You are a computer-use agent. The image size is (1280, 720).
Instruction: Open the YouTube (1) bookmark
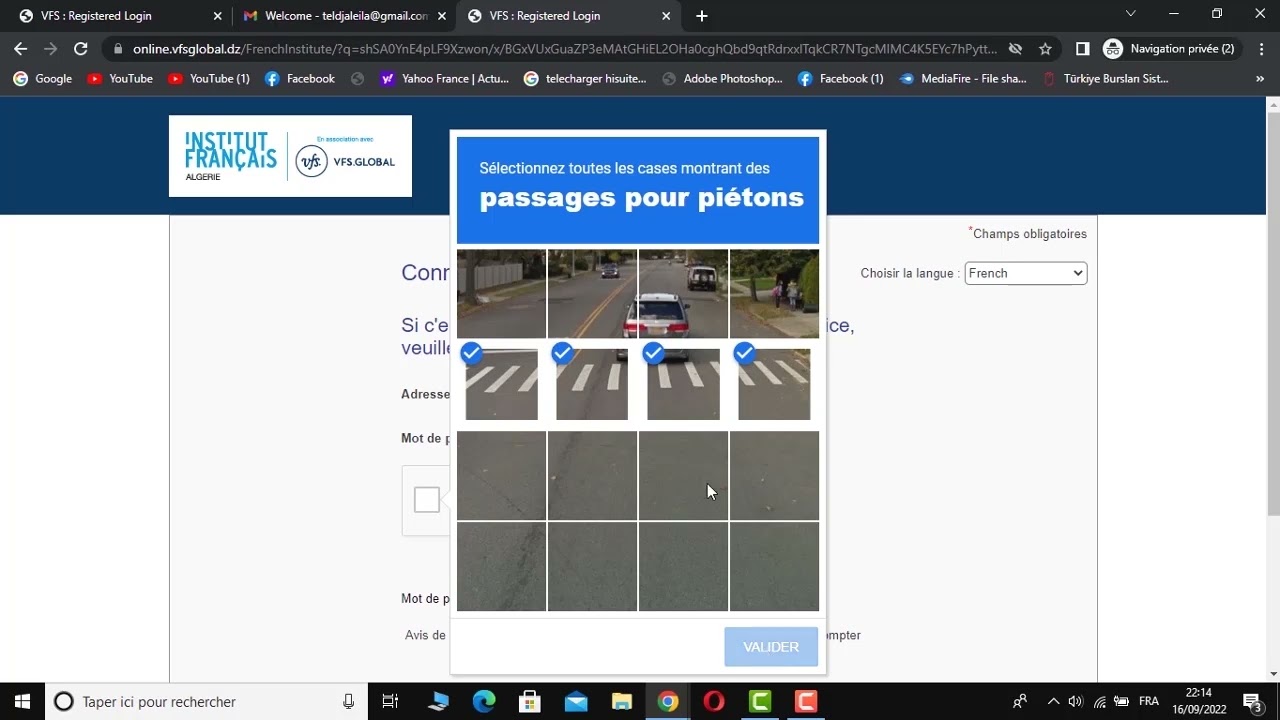tap(209, 78)
